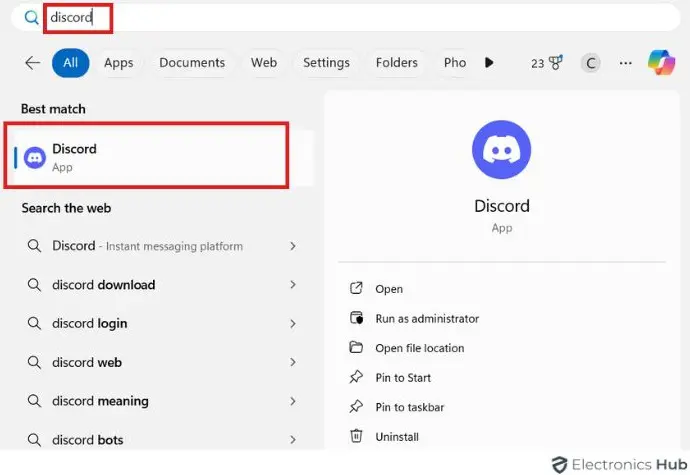Click search icon beside discord web
690x475 pixels.
[34, 362]
